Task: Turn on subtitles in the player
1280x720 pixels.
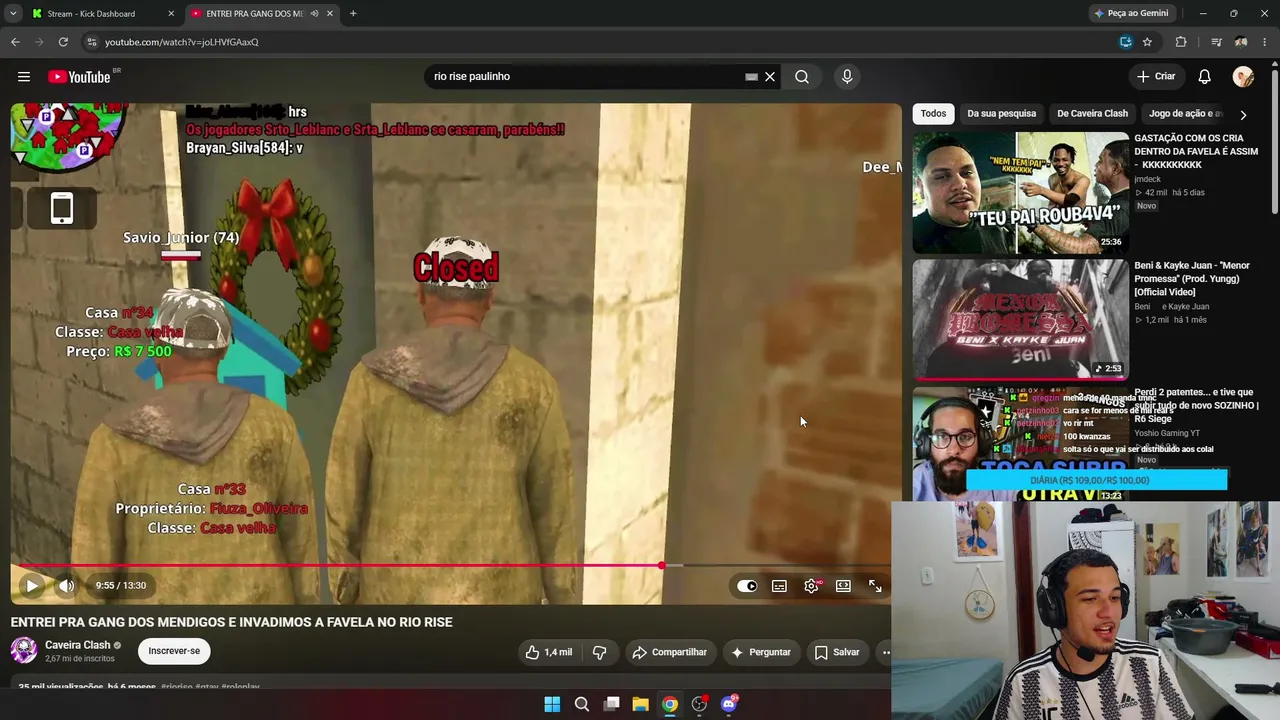Action: [779, 586]
